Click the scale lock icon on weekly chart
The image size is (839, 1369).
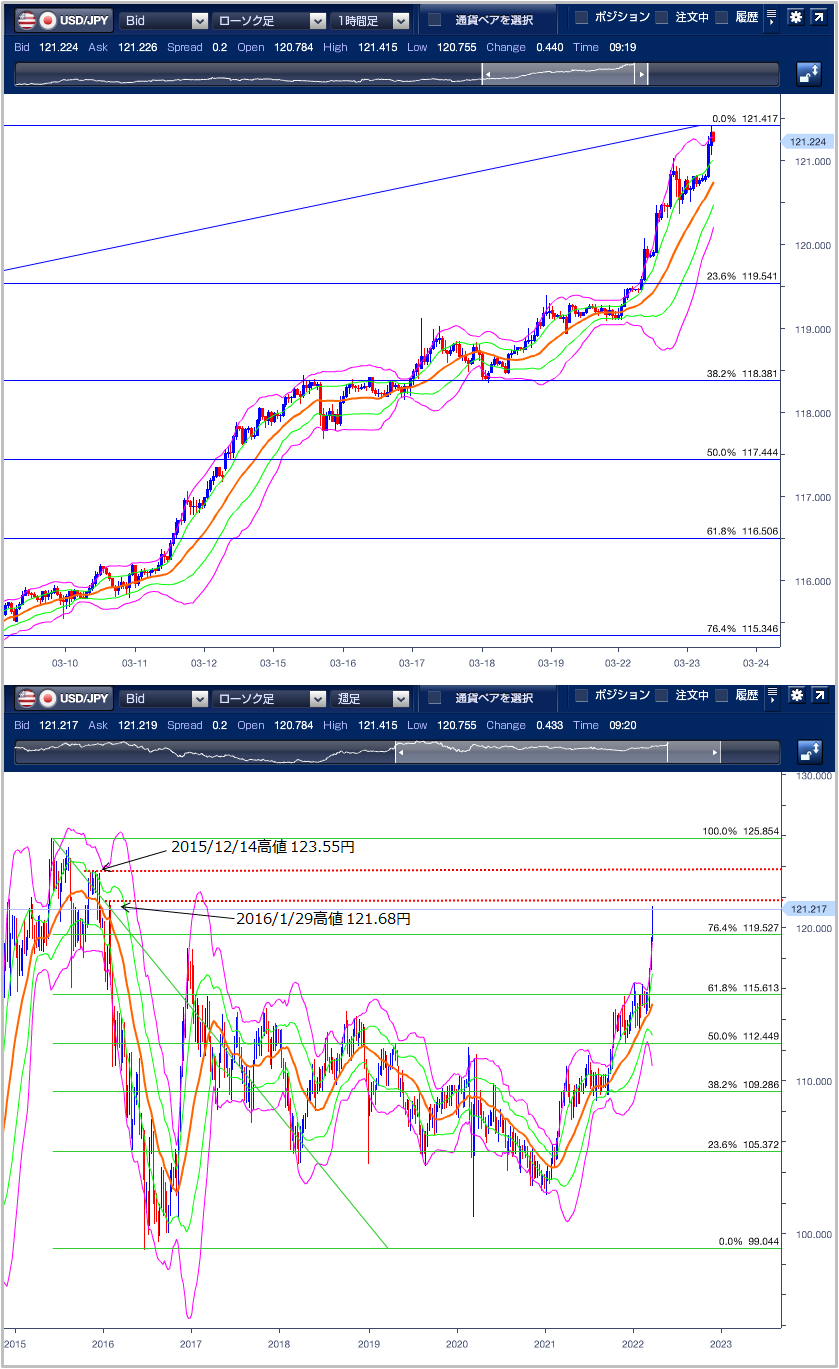pyautogui.click(x=808, y=752)
